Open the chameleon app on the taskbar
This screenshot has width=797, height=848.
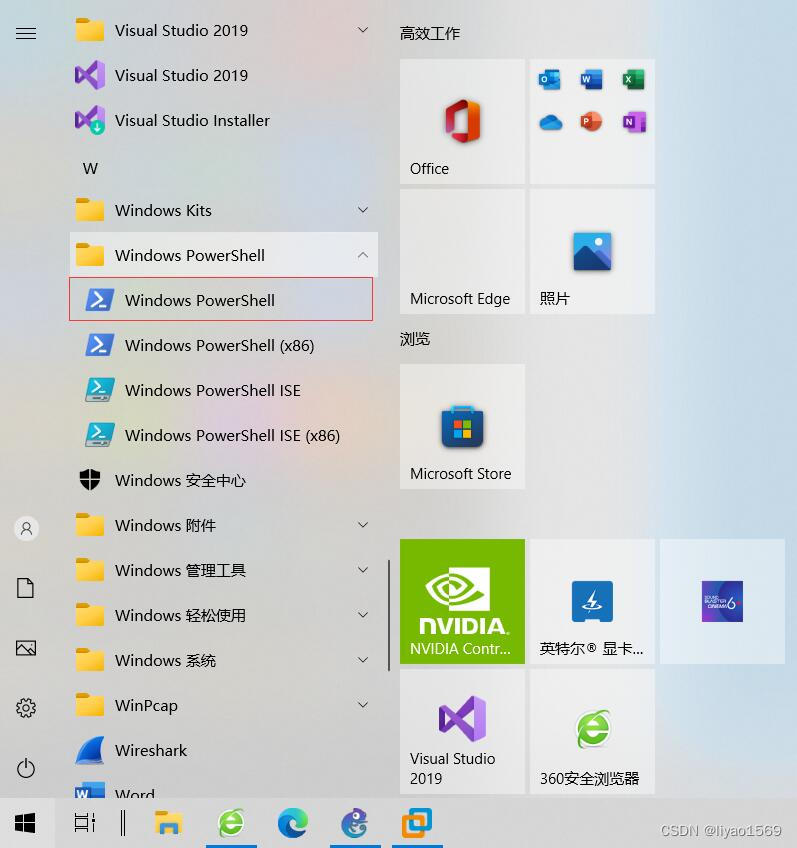pos(355,823)
